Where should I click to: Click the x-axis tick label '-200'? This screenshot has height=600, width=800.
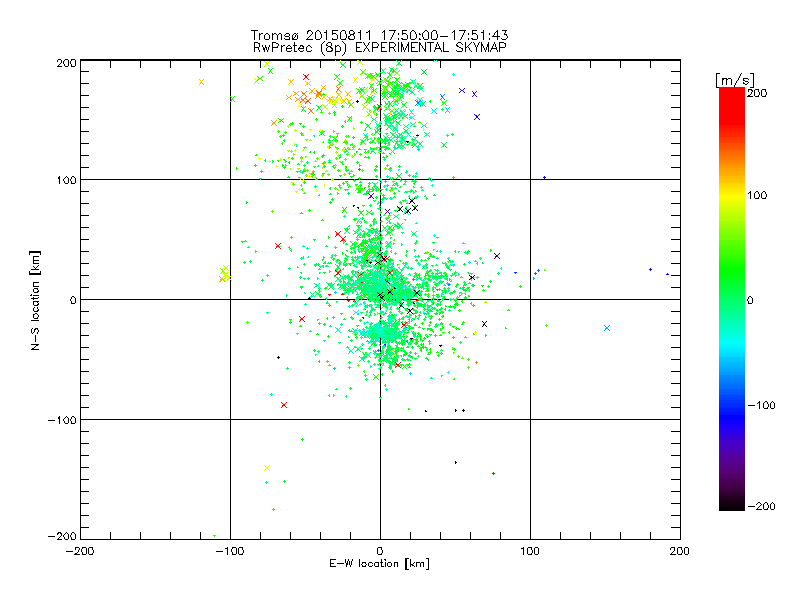click(x=80, y=551)
